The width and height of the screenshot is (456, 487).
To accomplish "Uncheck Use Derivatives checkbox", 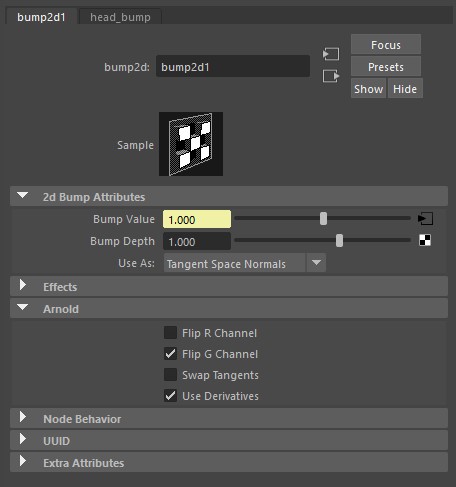I will click(x=170, y=396).
